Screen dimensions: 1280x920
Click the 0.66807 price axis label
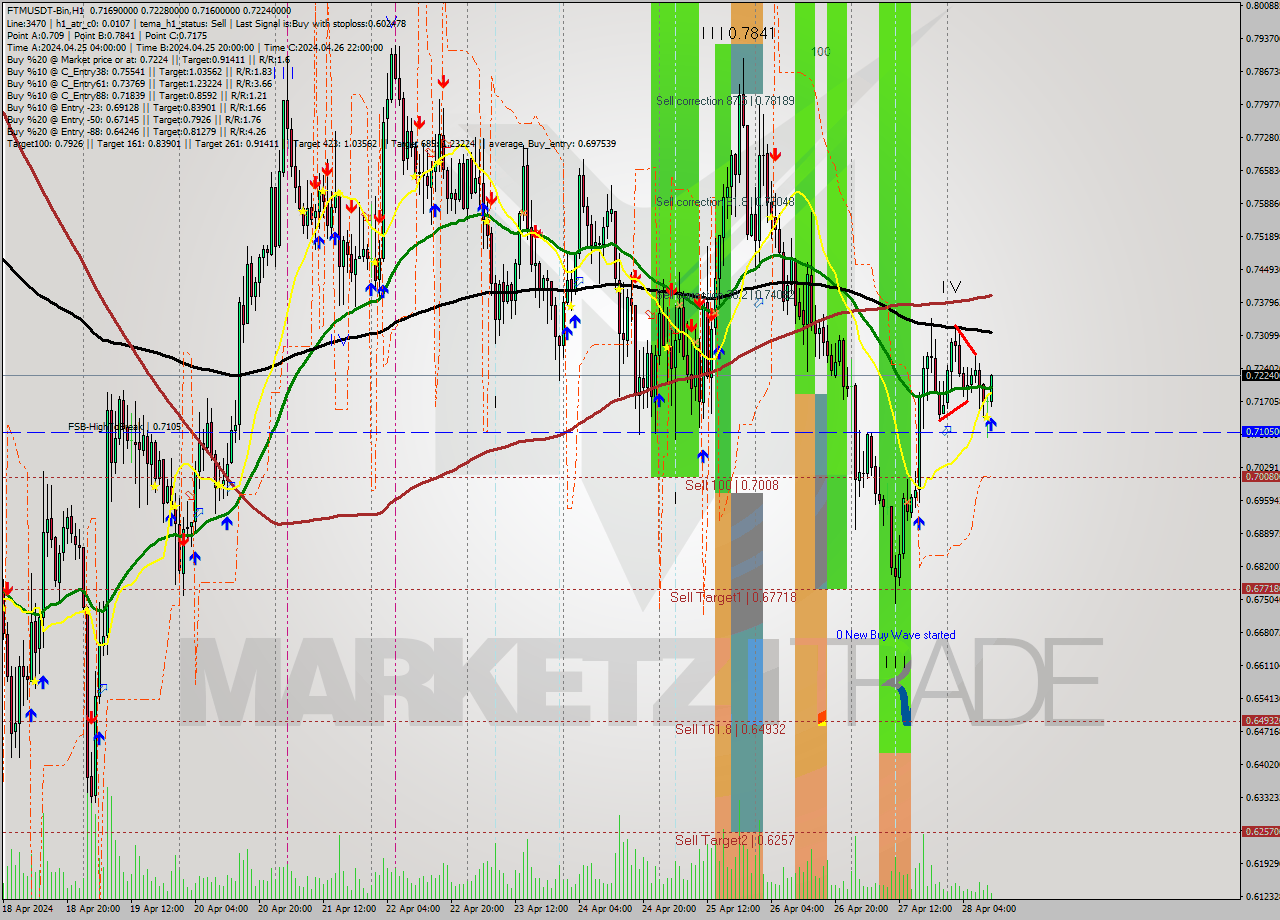pos(1262,632)
